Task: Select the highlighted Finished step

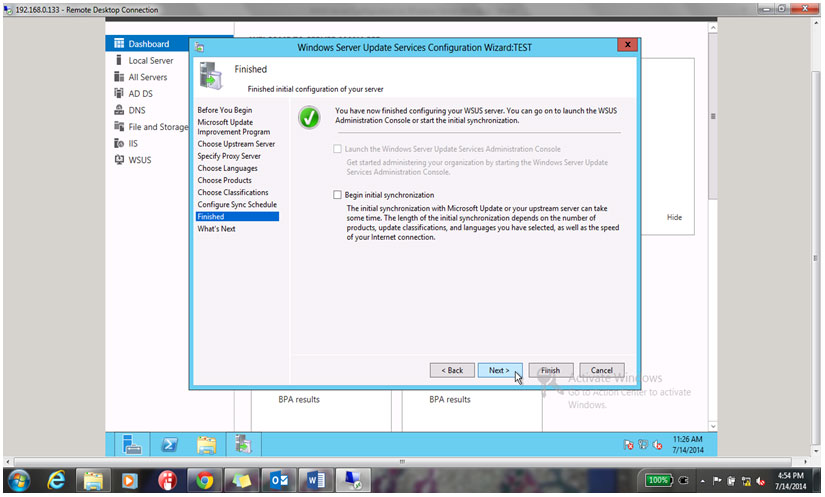Action: tap(237, 217)
